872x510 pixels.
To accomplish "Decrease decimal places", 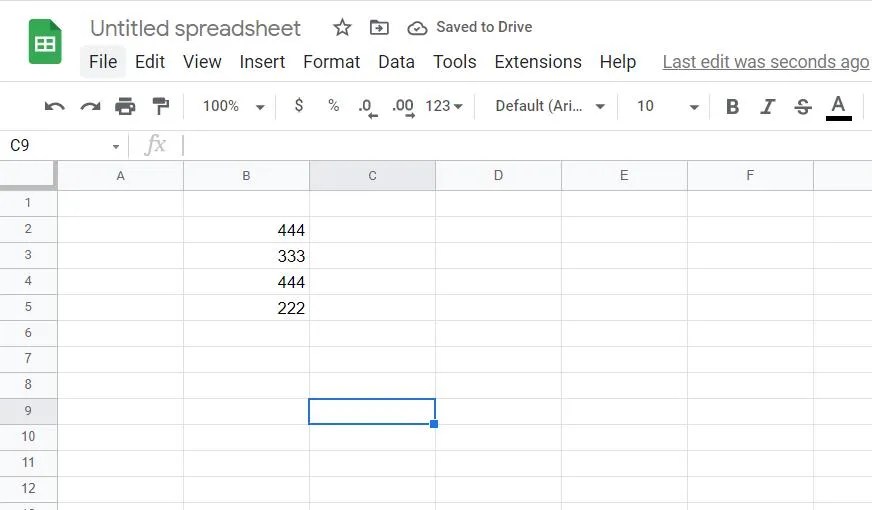I will 368,107.
